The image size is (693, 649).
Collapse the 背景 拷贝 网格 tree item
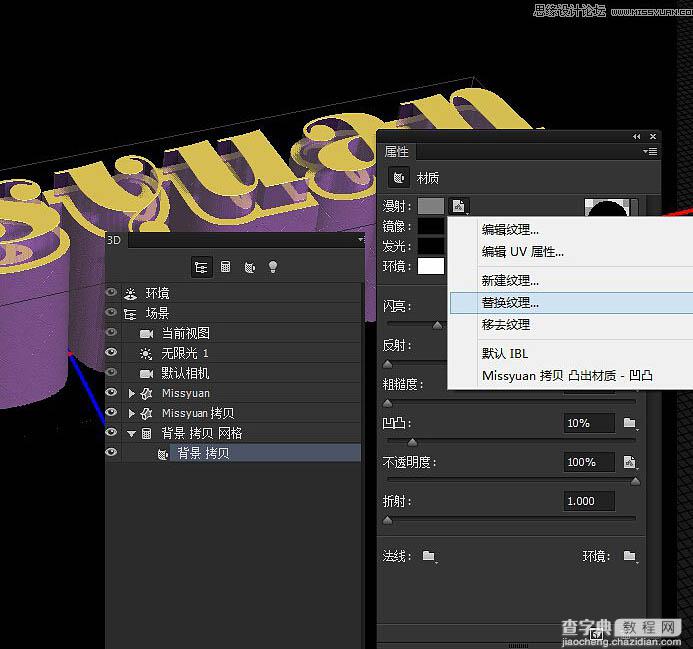[131, 434]
